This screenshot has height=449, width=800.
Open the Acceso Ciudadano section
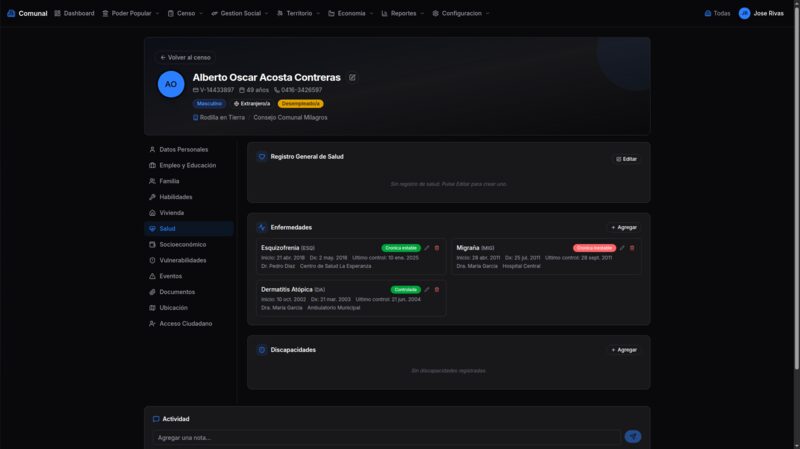coord(189,323)
